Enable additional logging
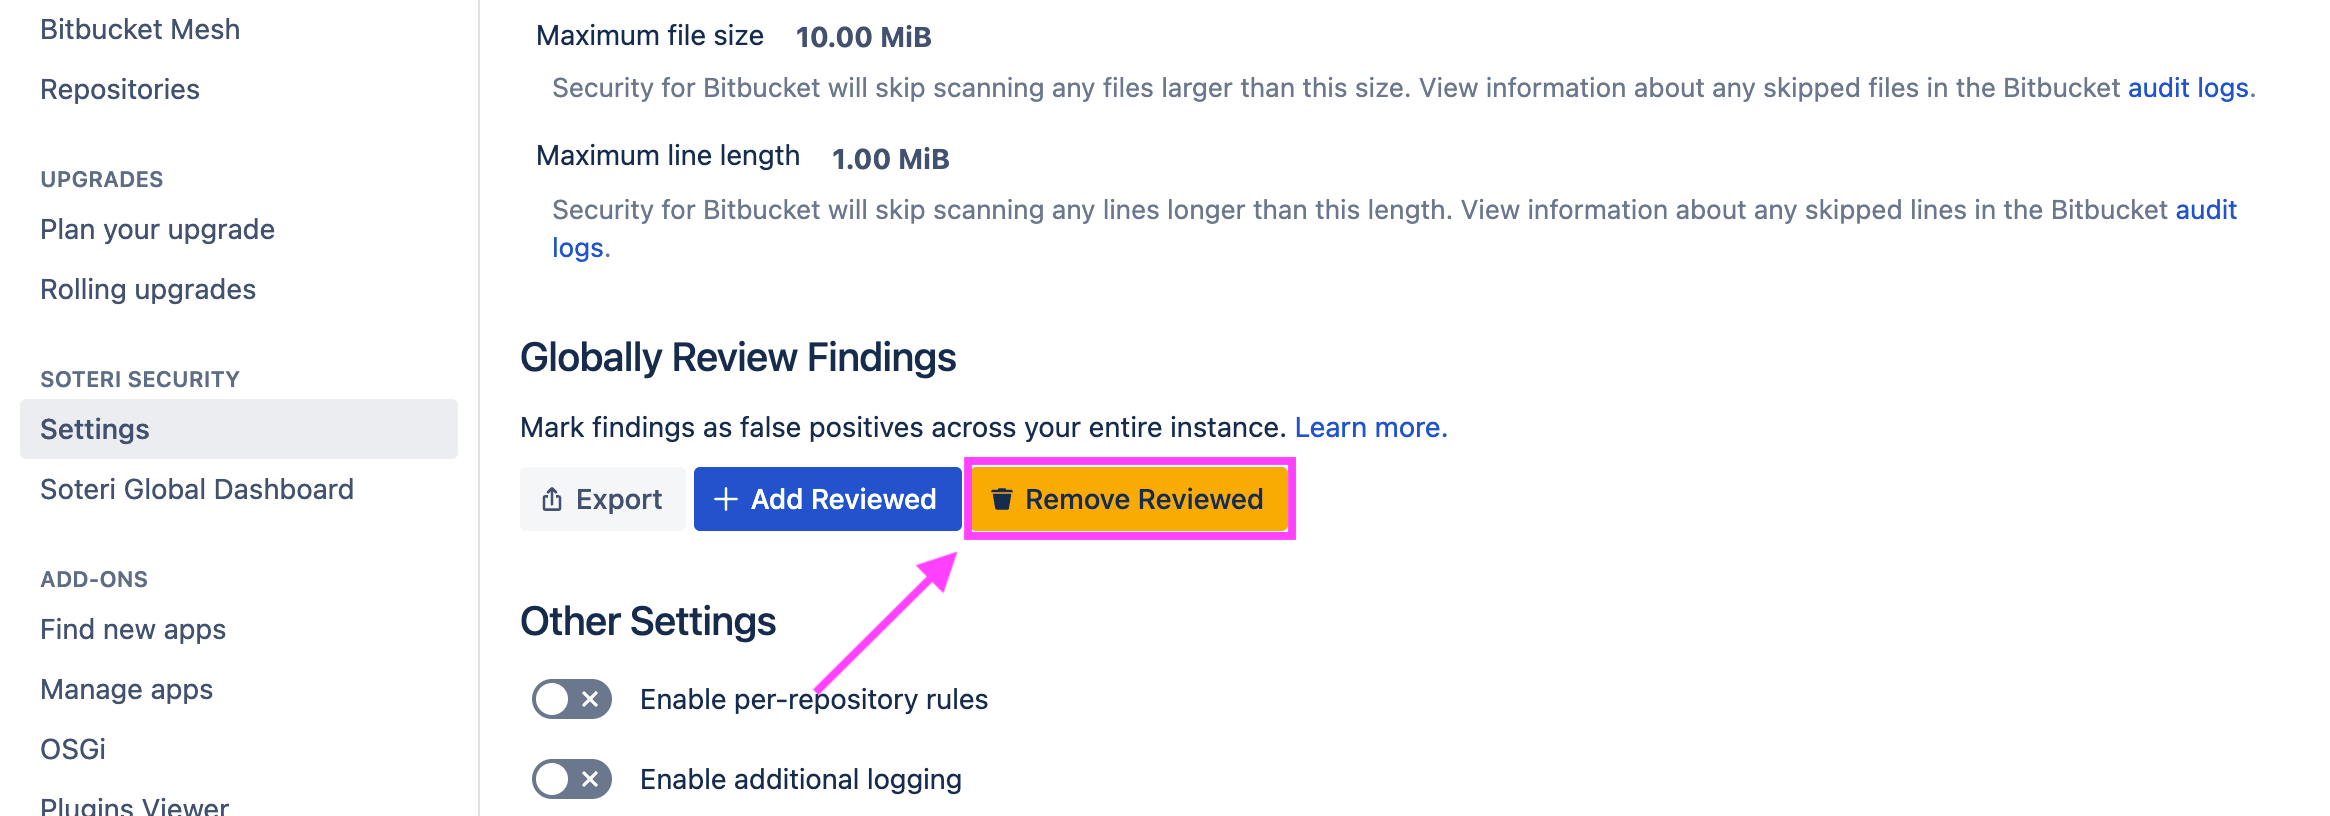This screenshot has height=816, width=2330. coord(570,779)
